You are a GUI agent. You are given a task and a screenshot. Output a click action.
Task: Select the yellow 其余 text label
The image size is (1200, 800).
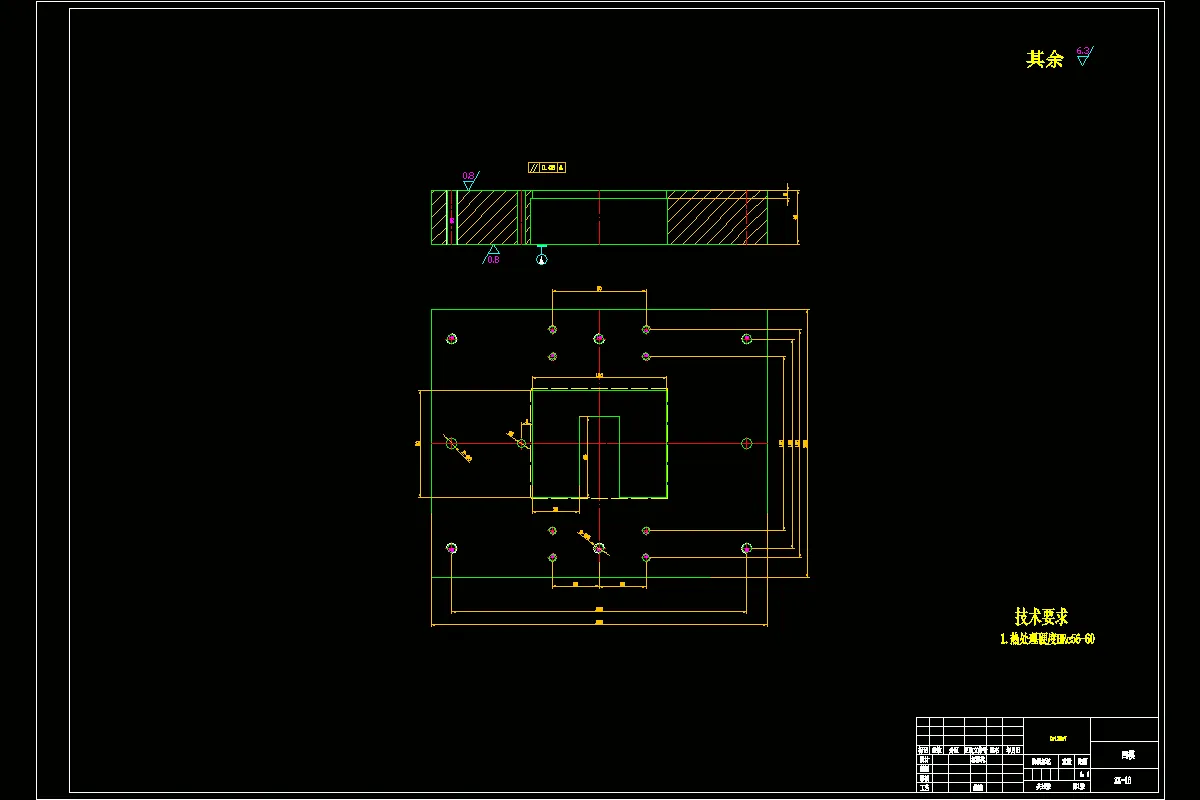(1044, 59)
